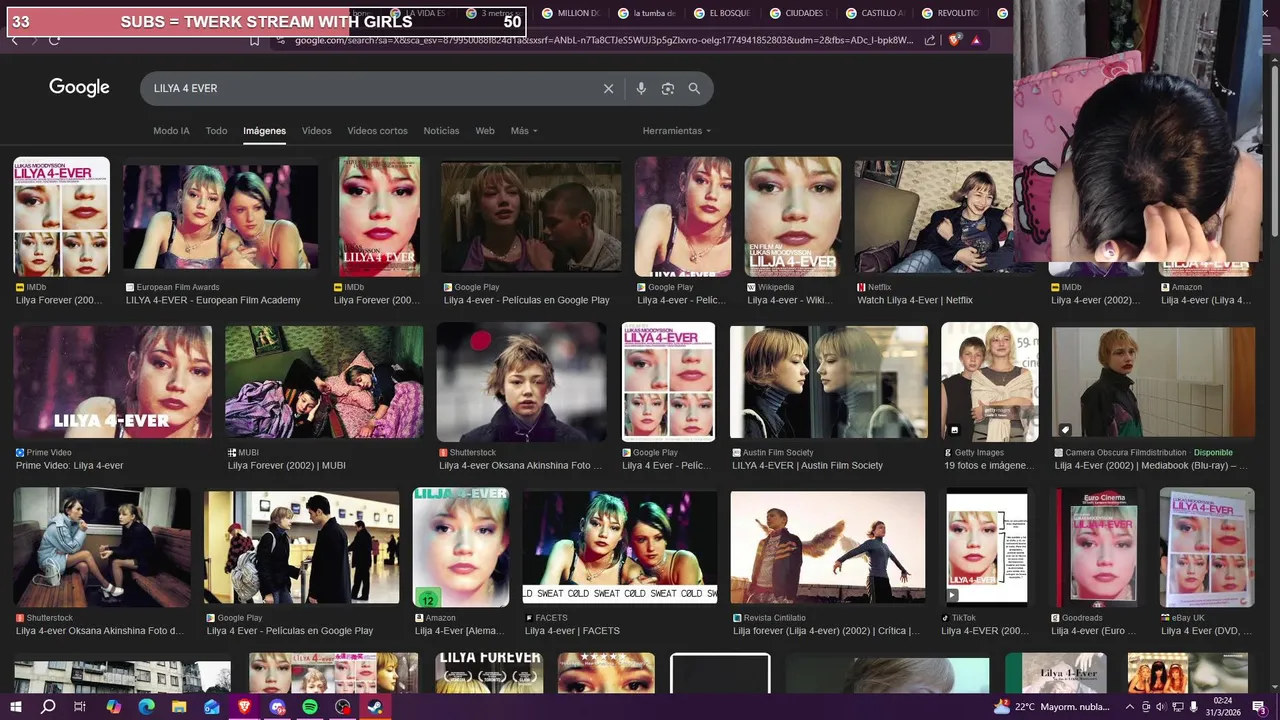1280x720 pixels.
Task: Open the Revista Cintilatio angel wings image
Action: 828,547
